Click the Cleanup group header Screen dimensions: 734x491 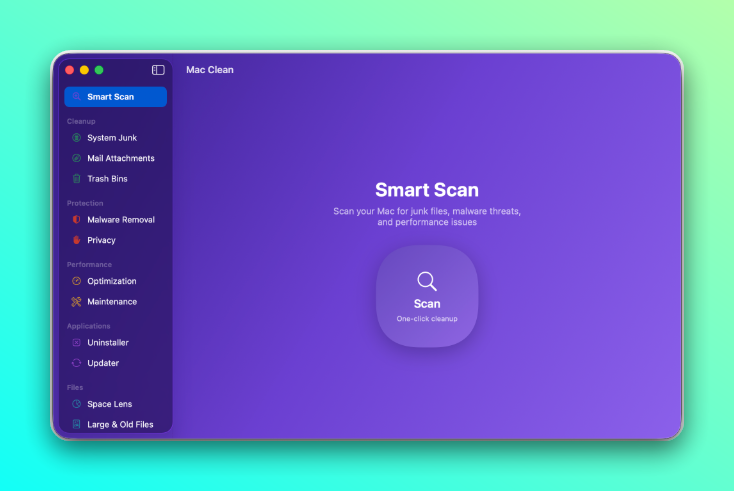(x=81, y=121)
